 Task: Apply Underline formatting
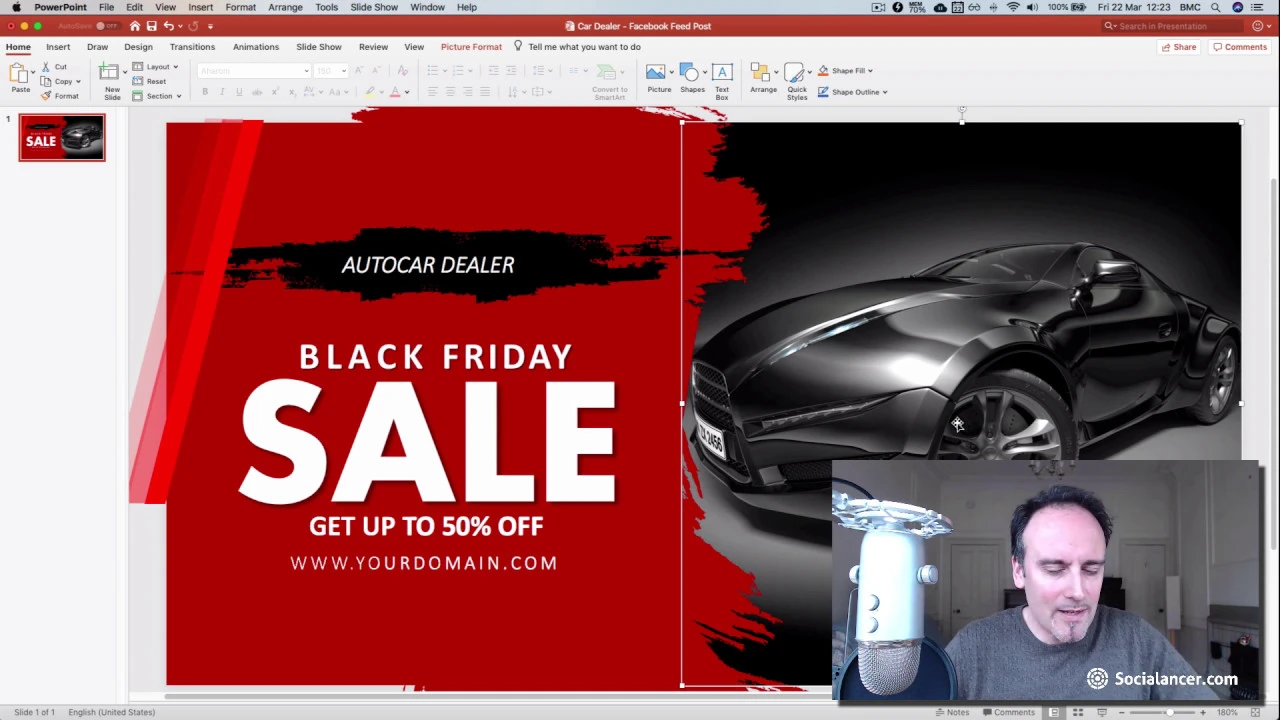(x=239, y=92)
